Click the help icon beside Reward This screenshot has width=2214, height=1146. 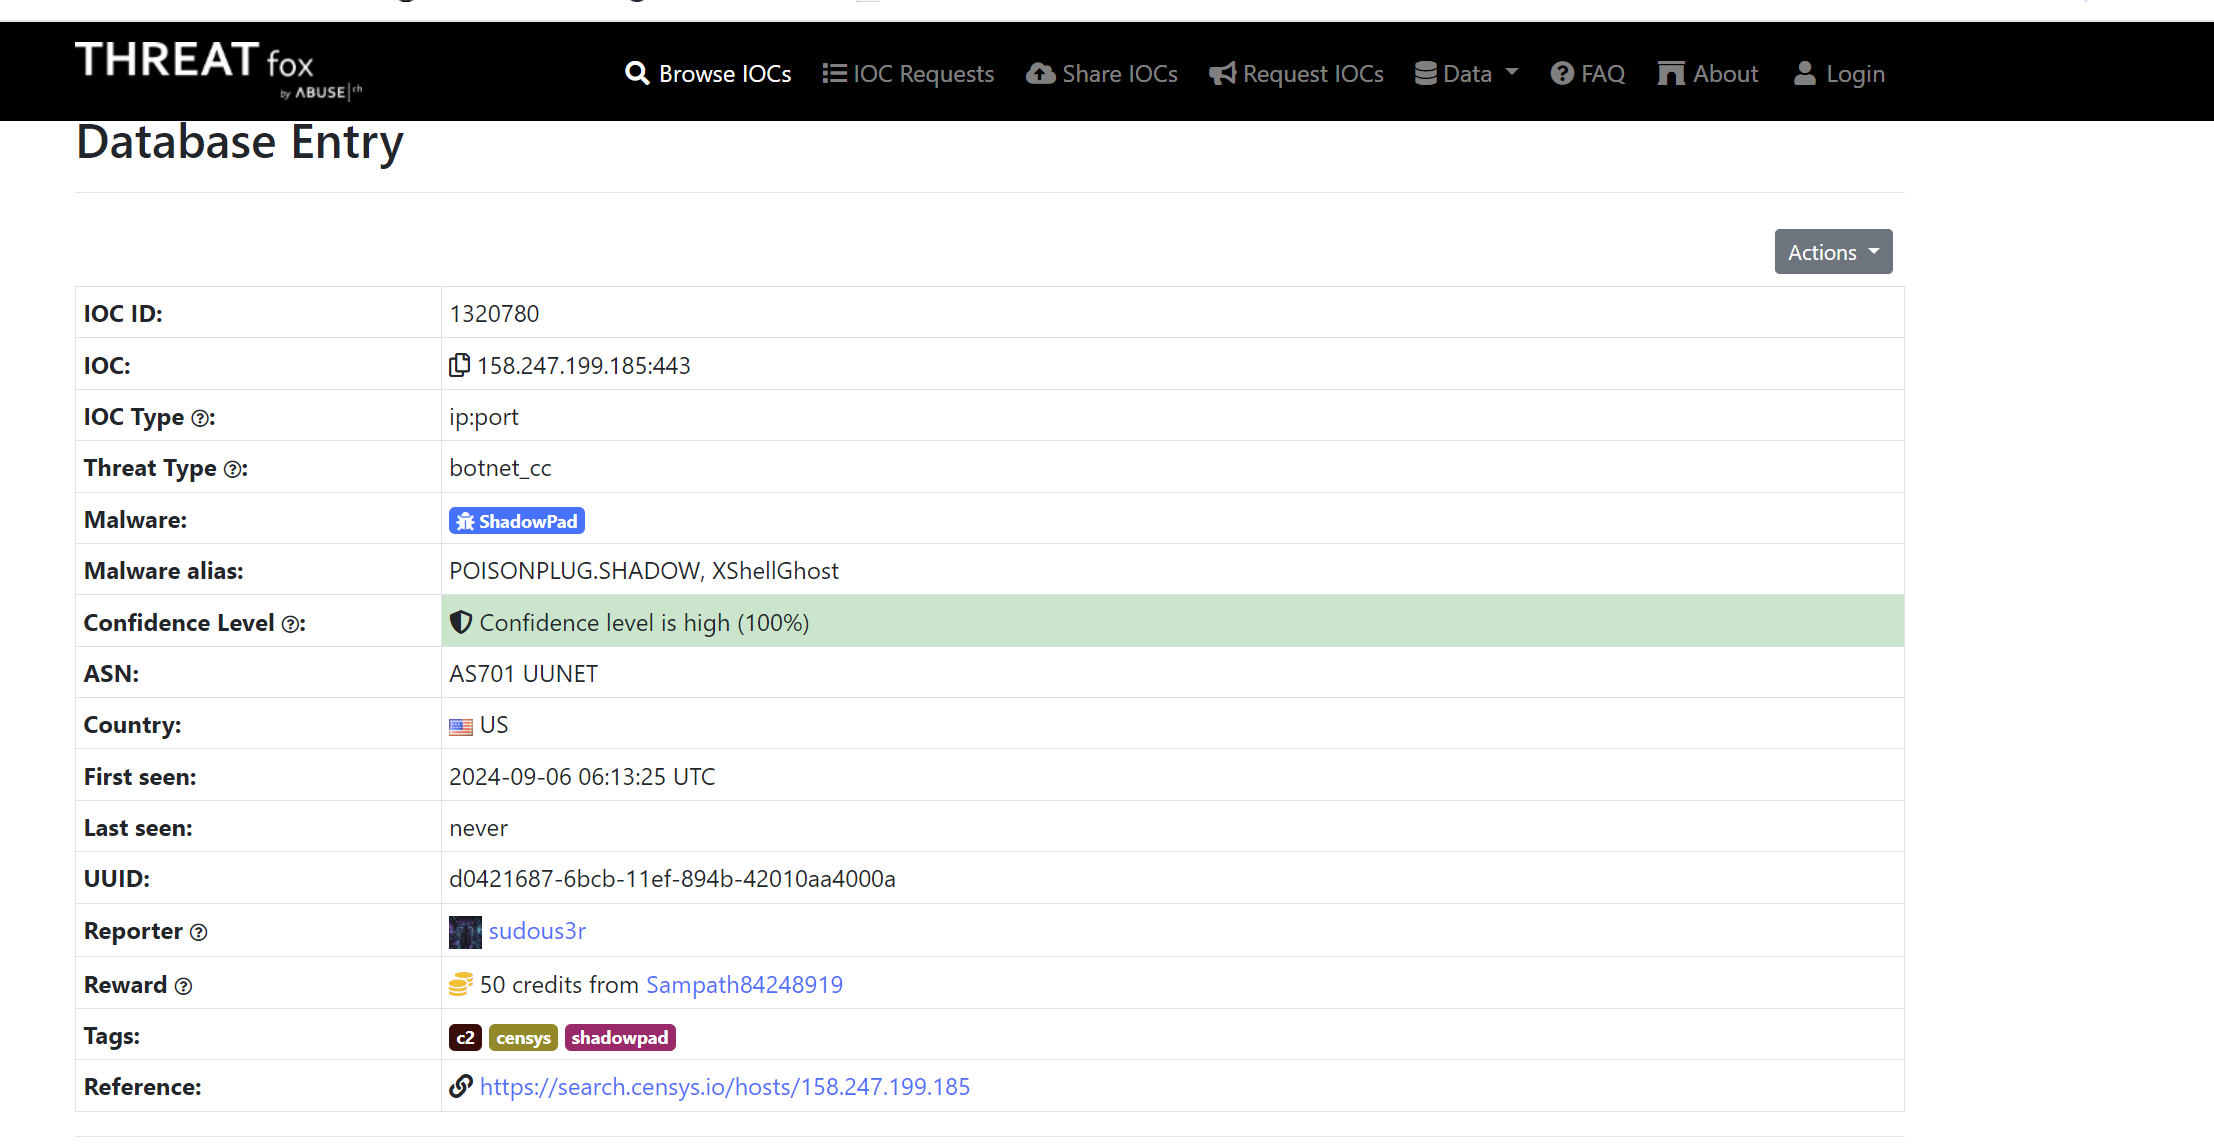click(x=183, y=986)
